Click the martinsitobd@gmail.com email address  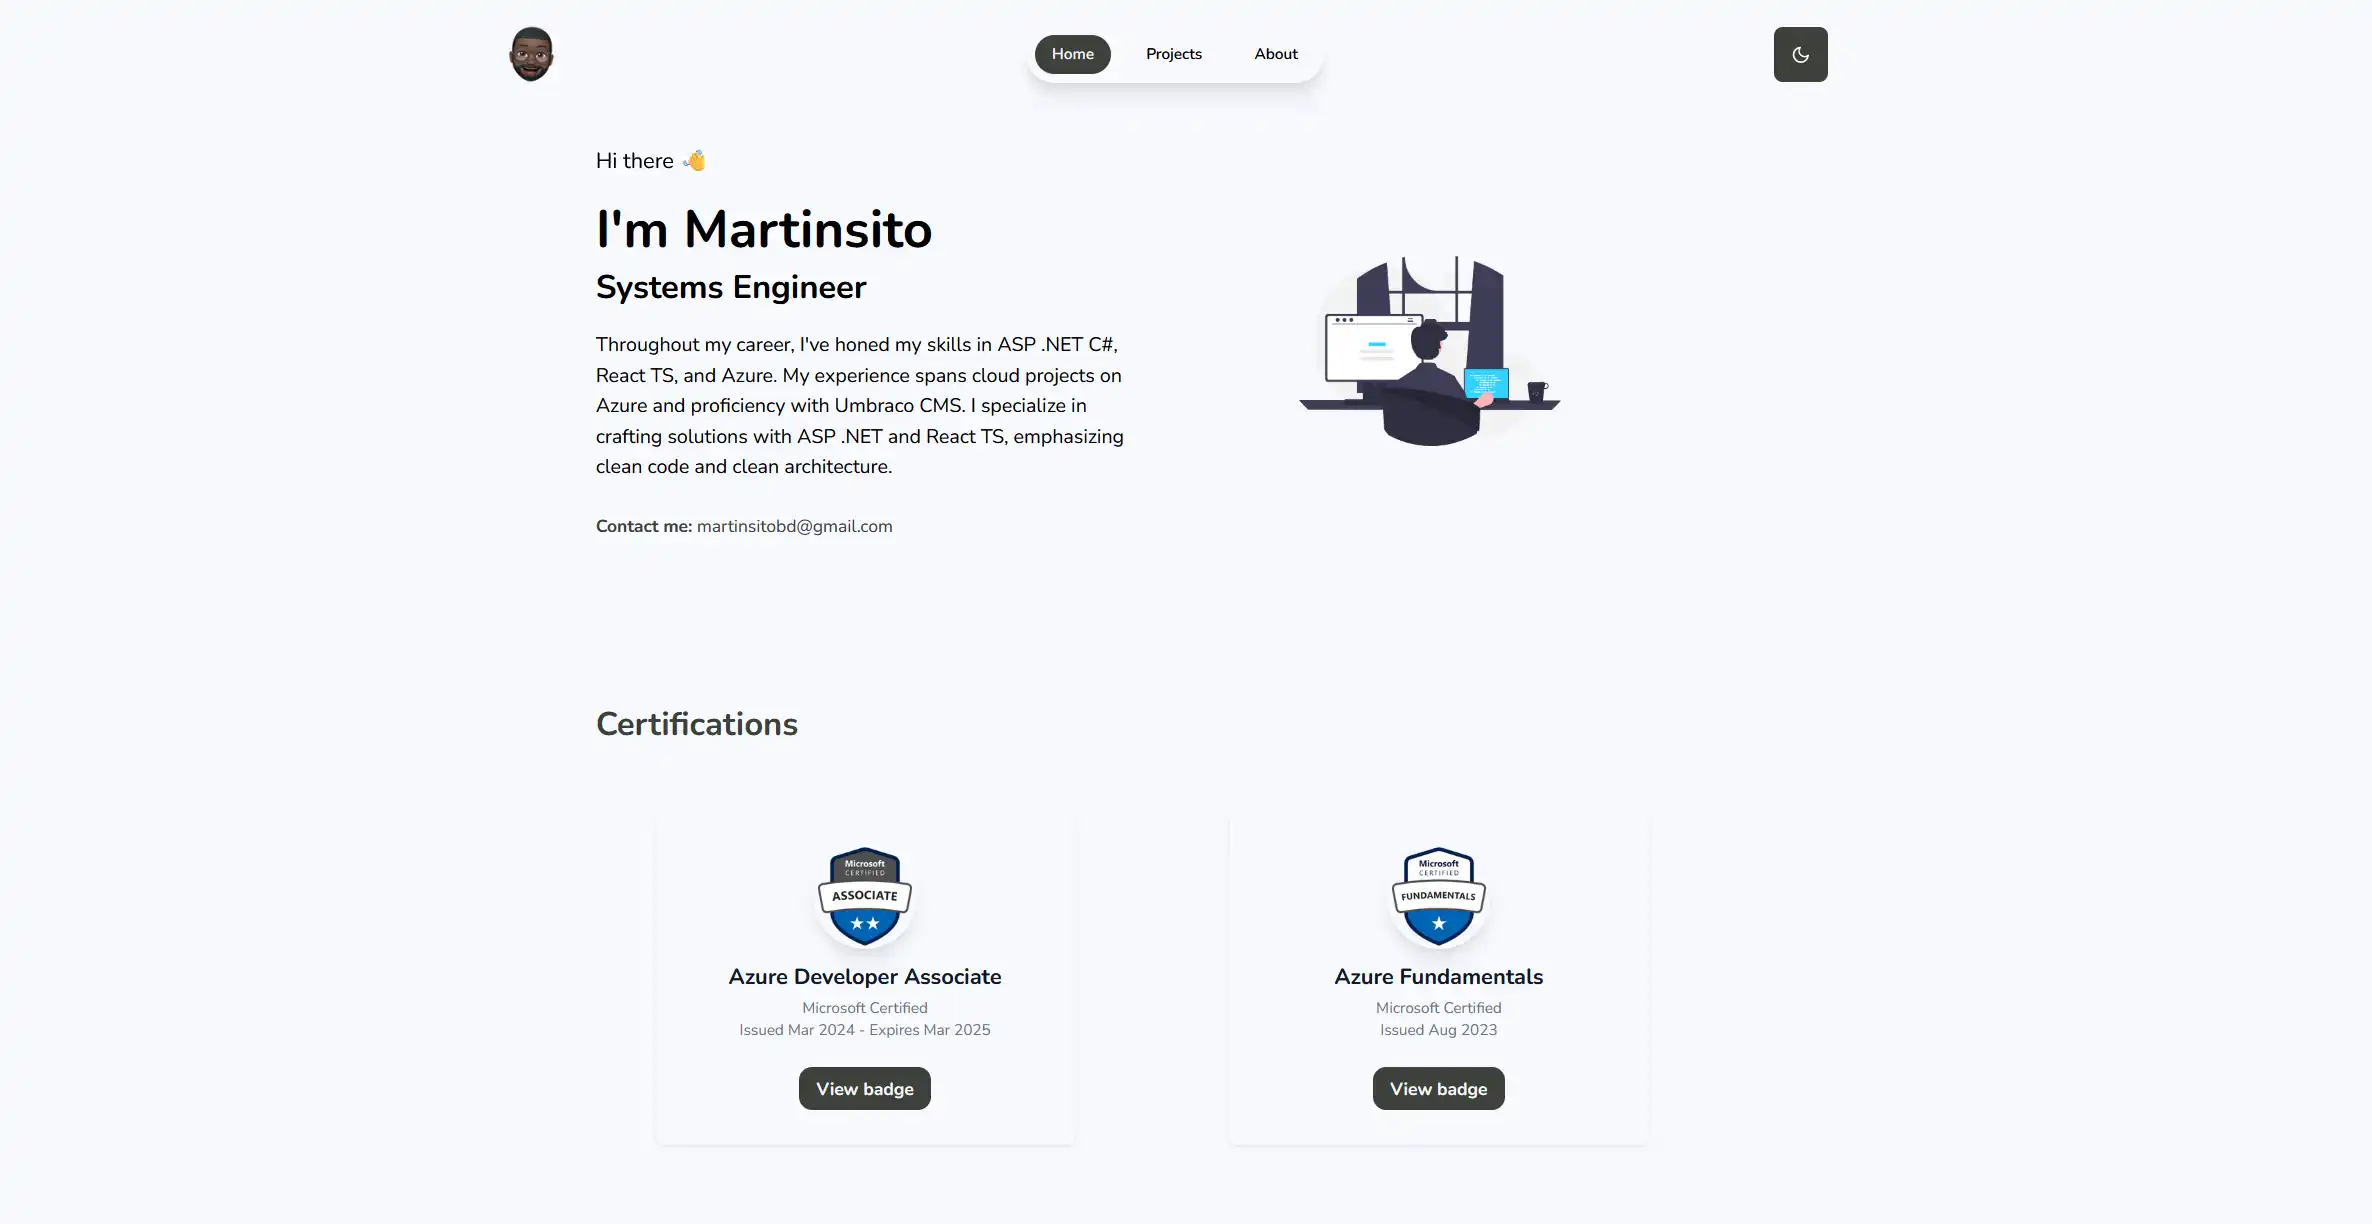(x=793, y=526)
